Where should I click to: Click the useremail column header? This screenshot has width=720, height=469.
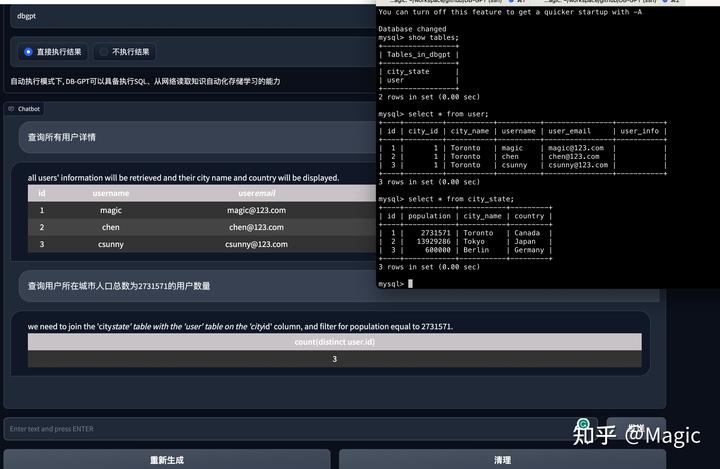(x=257, y=193)
